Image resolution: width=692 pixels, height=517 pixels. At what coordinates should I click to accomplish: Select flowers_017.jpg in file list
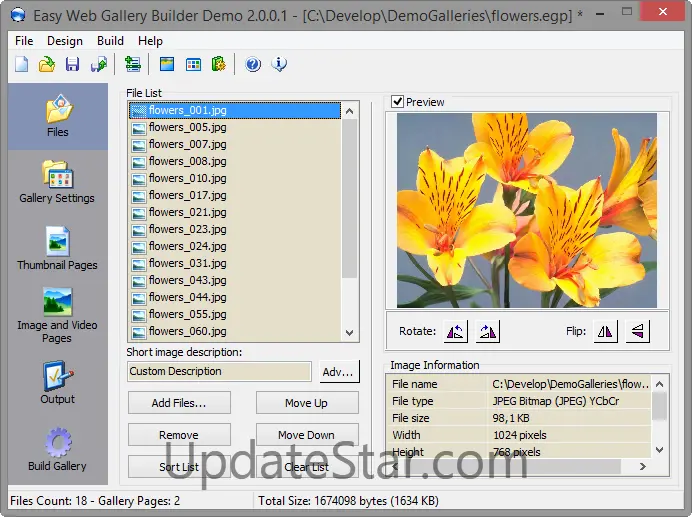(187, 195)
